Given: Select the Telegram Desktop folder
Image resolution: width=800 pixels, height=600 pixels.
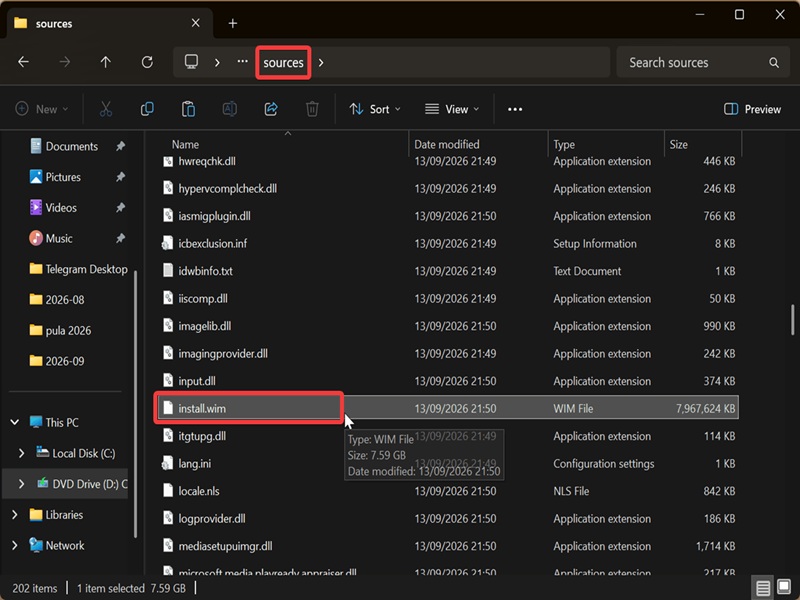Looking at the screenshot, I should pos(79,269).
